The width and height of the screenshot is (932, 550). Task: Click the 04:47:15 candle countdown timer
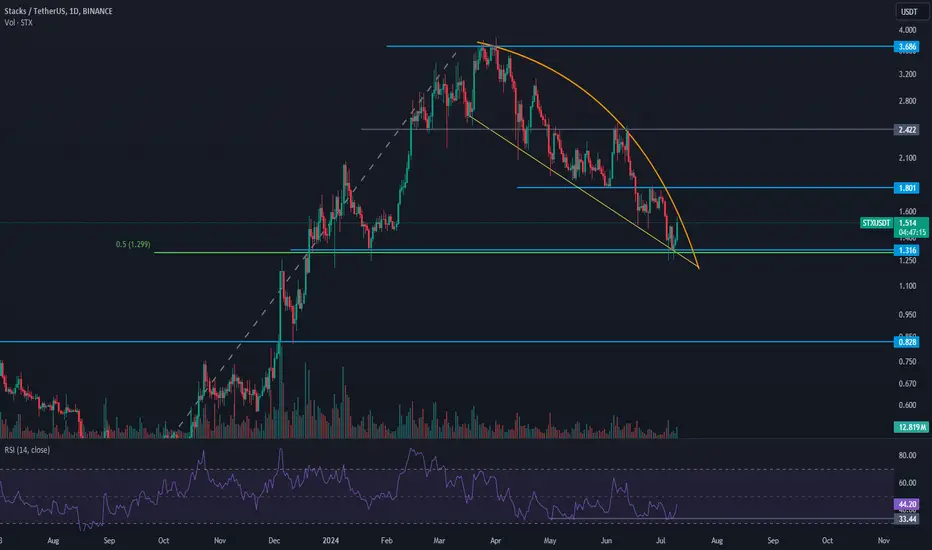pos(912,232)
